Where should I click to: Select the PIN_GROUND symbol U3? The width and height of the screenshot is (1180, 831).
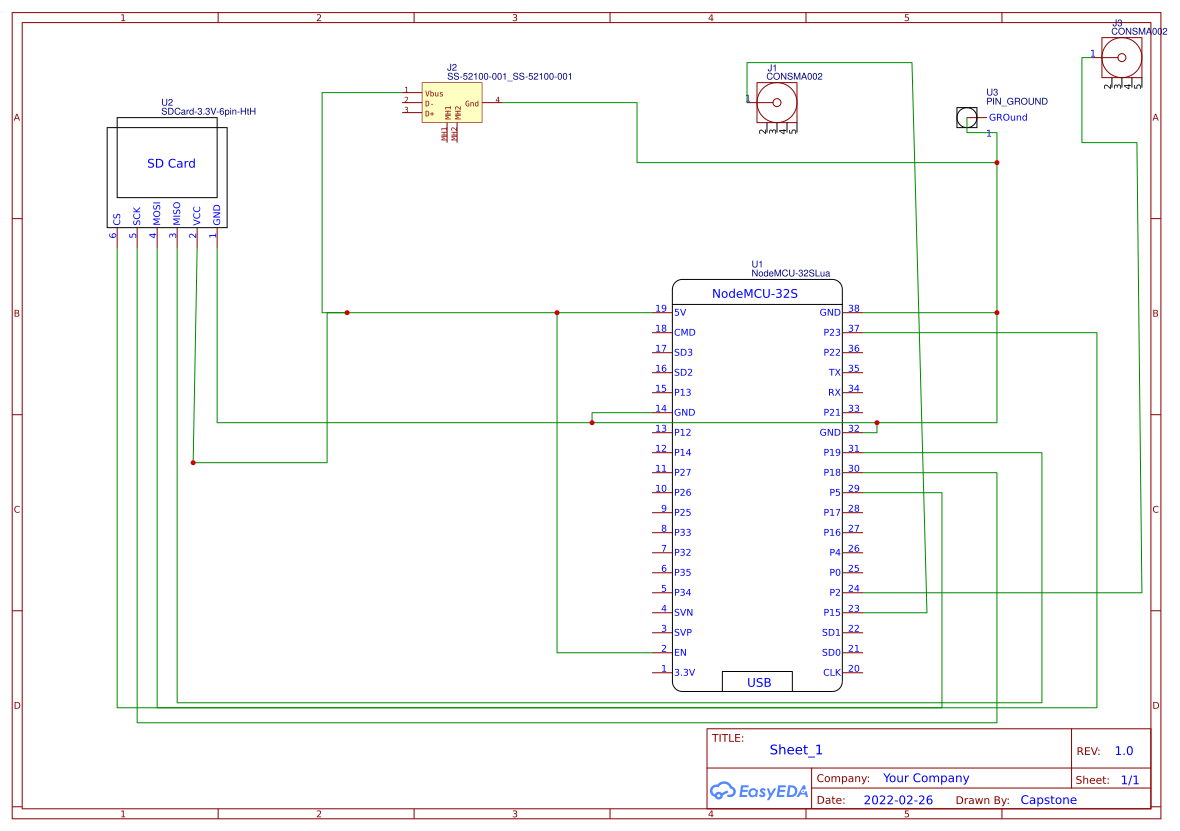pos(966,117)
